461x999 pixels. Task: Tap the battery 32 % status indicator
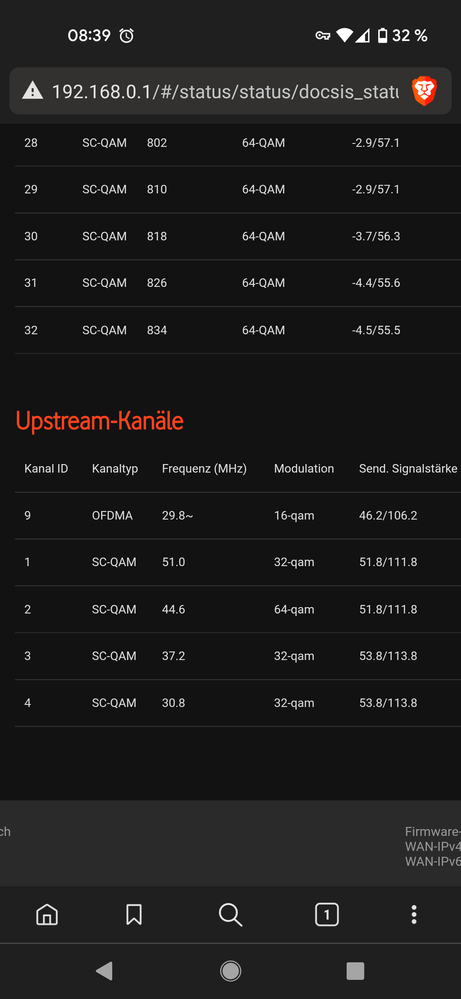click(x=402, y=36)
